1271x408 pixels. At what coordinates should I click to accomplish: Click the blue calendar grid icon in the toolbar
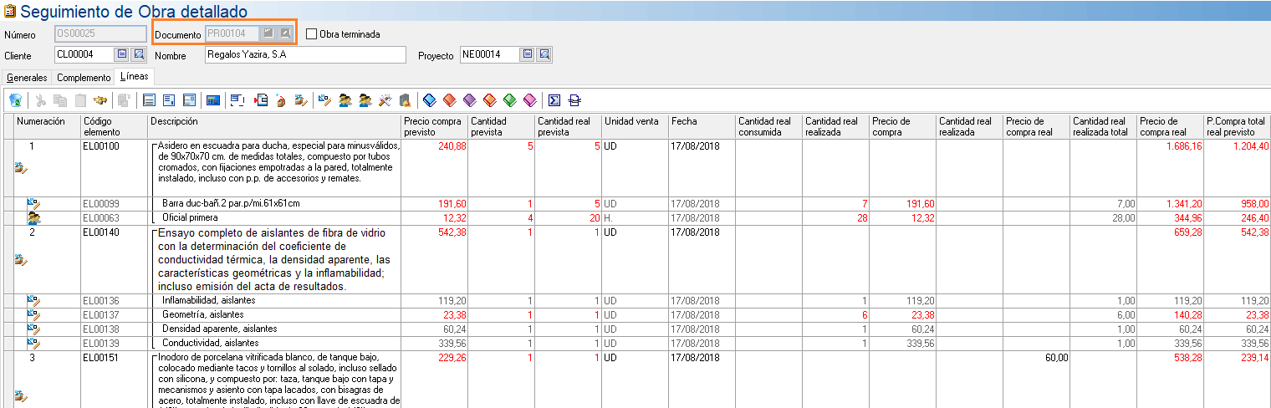[x=213, y=100]
